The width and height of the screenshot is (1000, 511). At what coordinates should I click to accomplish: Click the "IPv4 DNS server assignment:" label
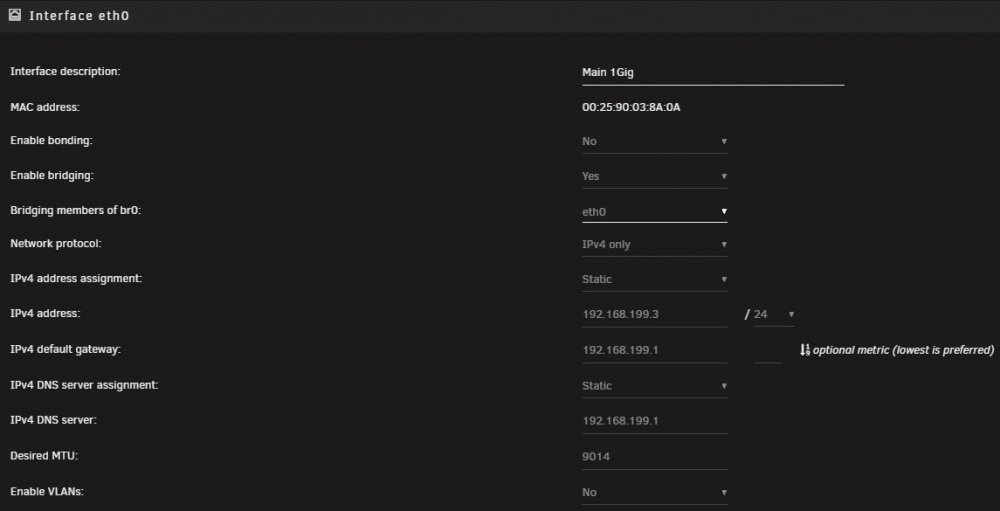pyautogui.click(x=84, y=385)
